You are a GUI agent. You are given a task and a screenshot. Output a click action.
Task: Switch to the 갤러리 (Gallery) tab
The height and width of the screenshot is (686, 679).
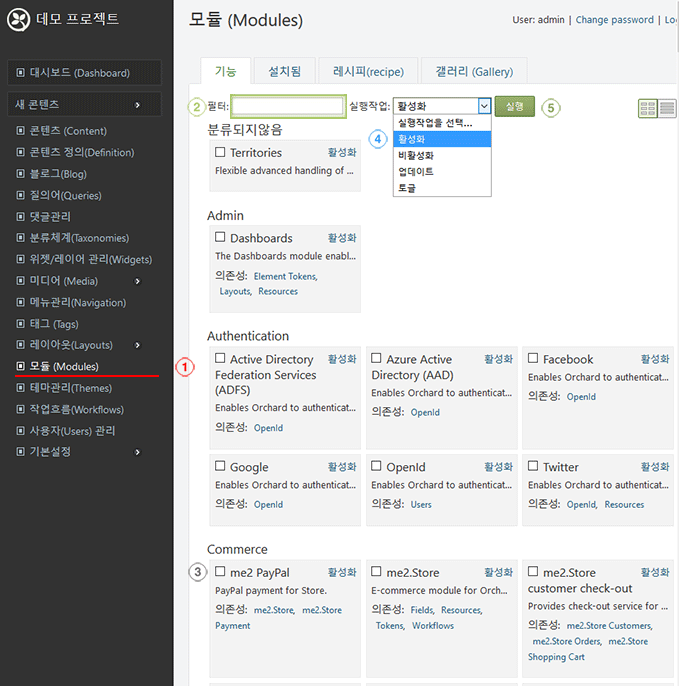pos(474,71)
